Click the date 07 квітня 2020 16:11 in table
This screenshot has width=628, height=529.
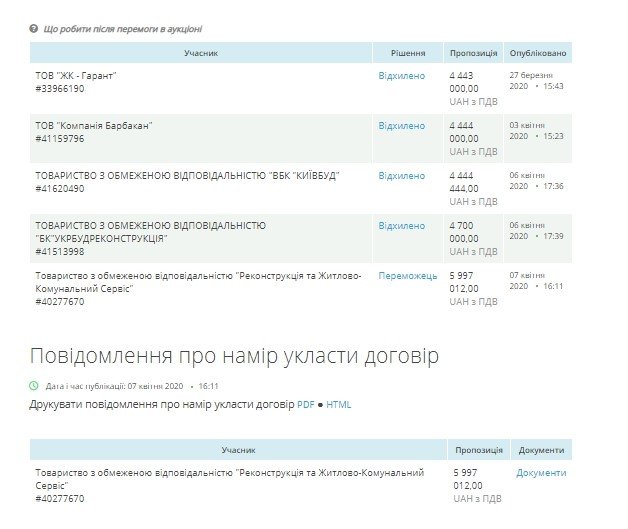click(536, 281)
